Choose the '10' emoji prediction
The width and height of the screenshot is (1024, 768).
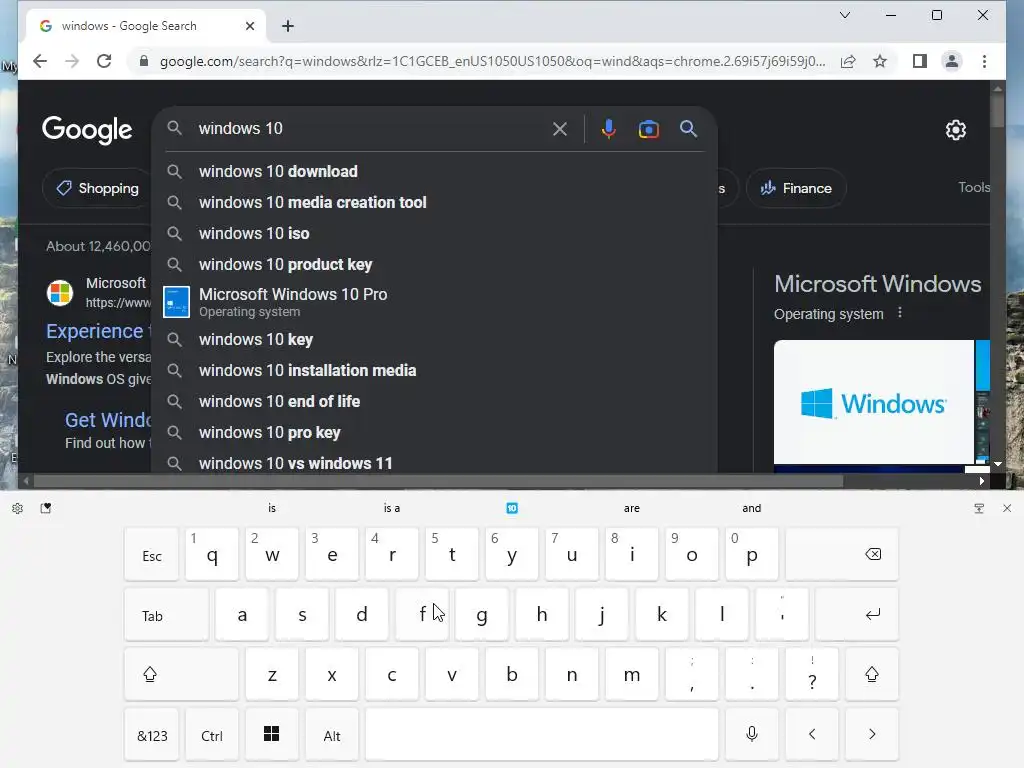point(512,508)
